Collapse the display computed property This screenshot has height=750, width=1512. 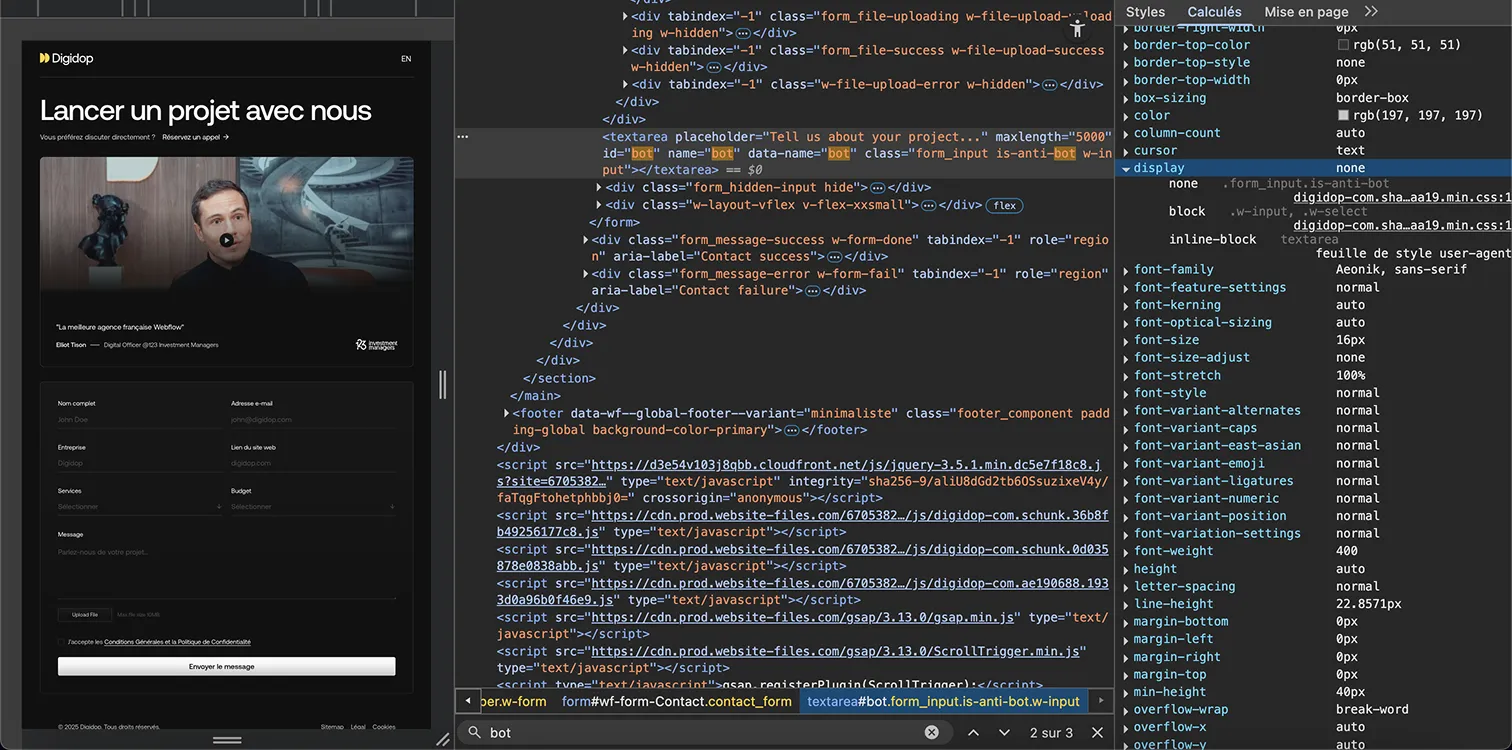1126,168
